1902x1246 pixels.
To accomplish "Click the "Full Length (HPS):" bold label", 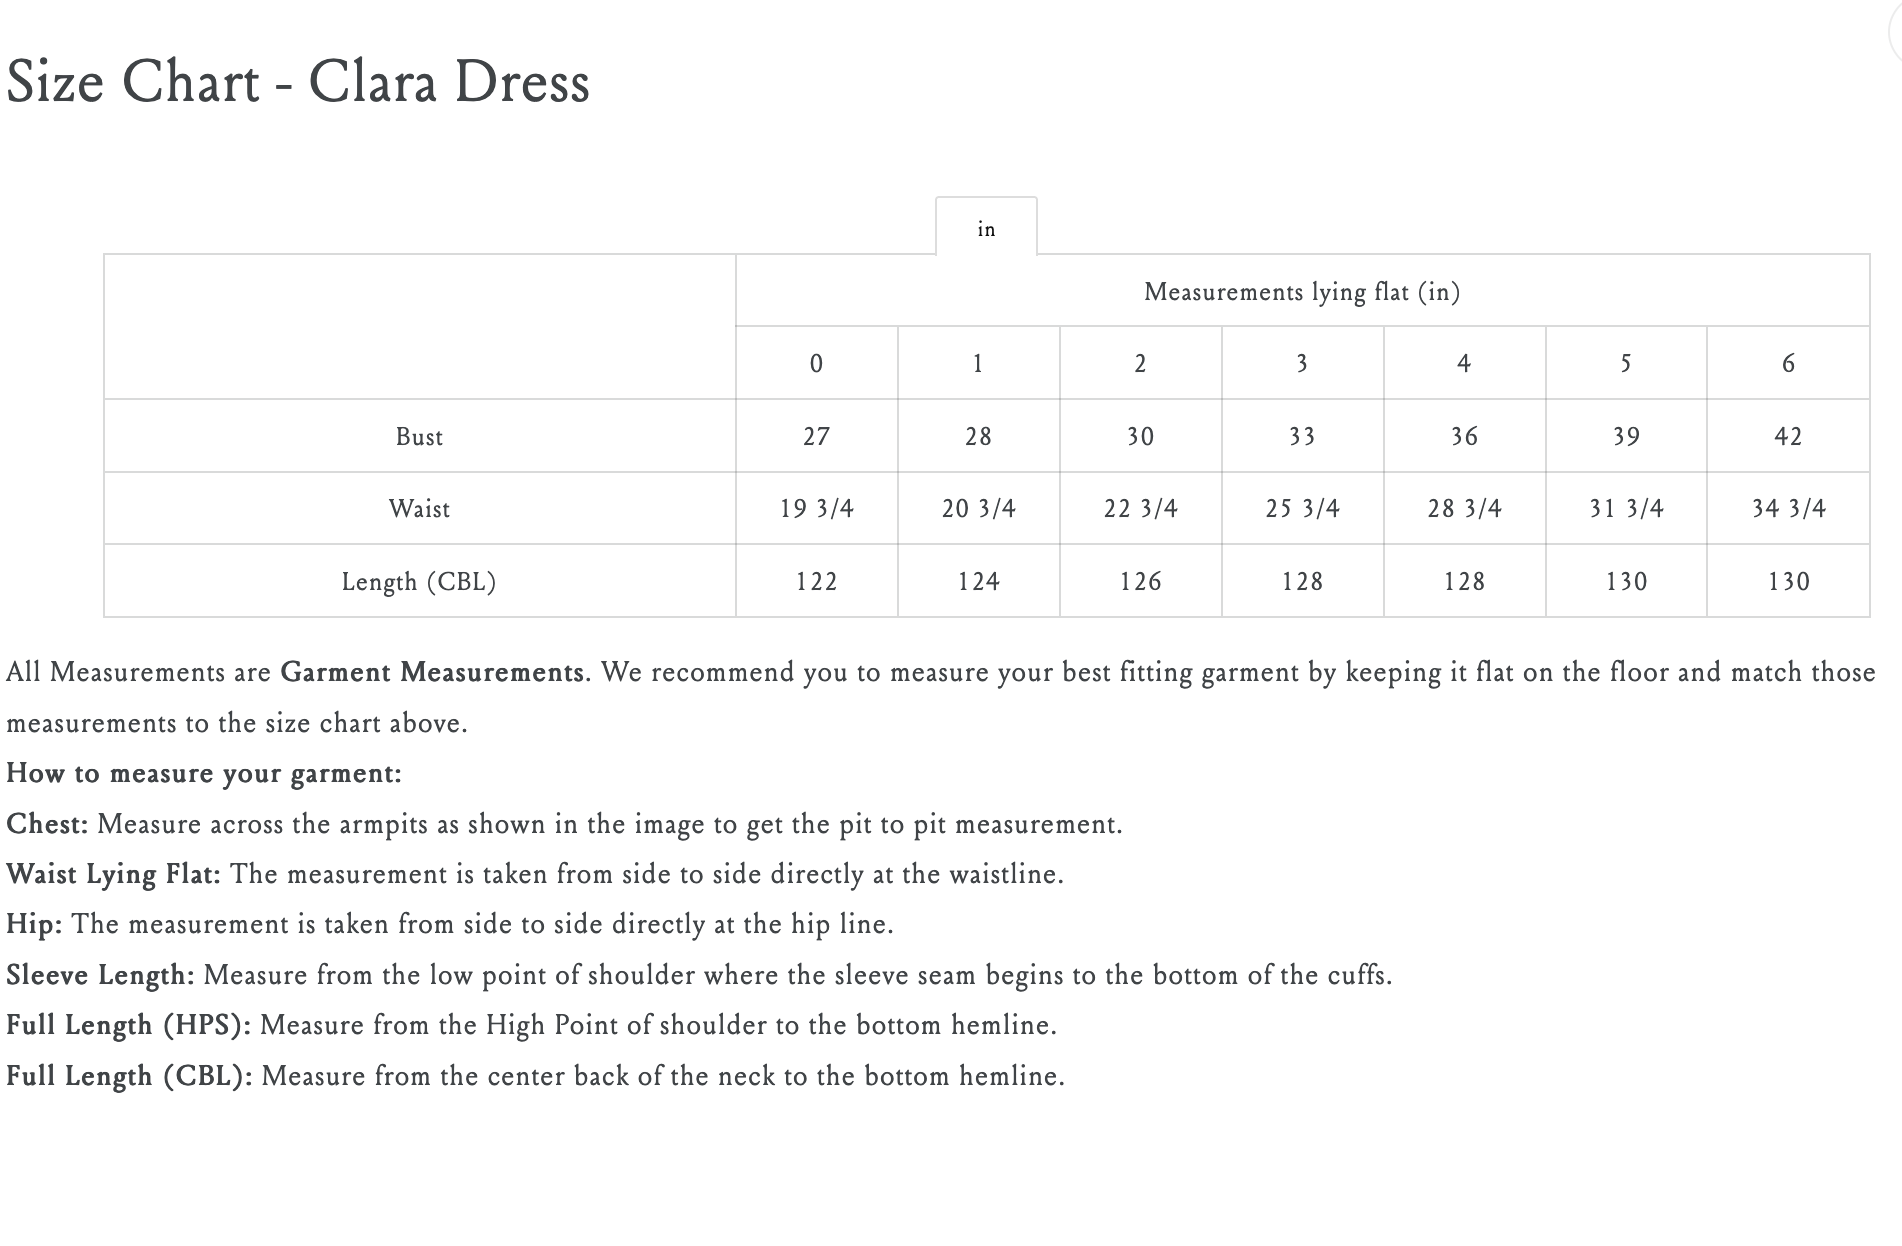I will coord(128,1026).
